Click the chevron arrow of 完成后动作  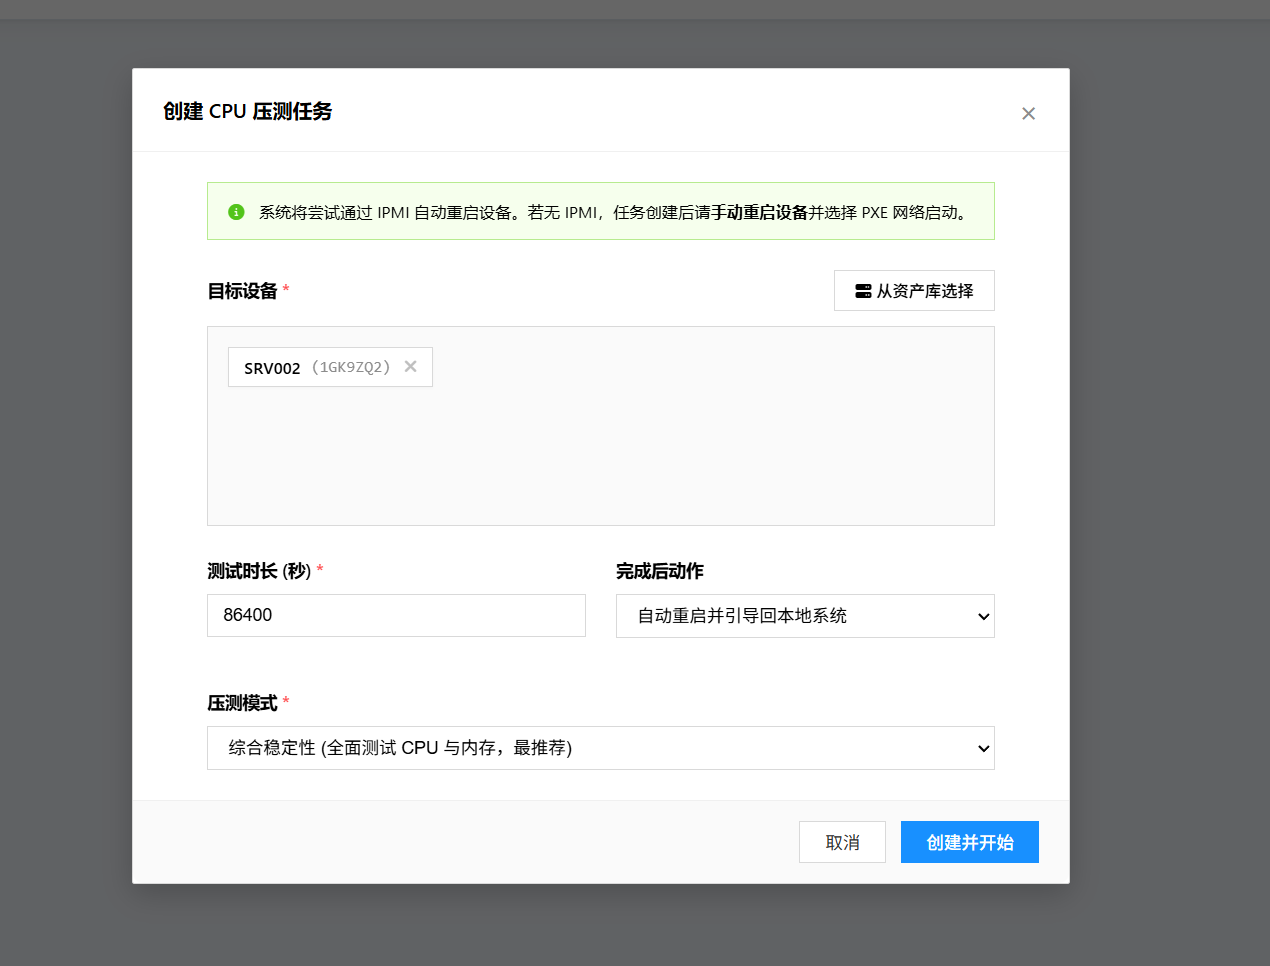coord(983,616)
